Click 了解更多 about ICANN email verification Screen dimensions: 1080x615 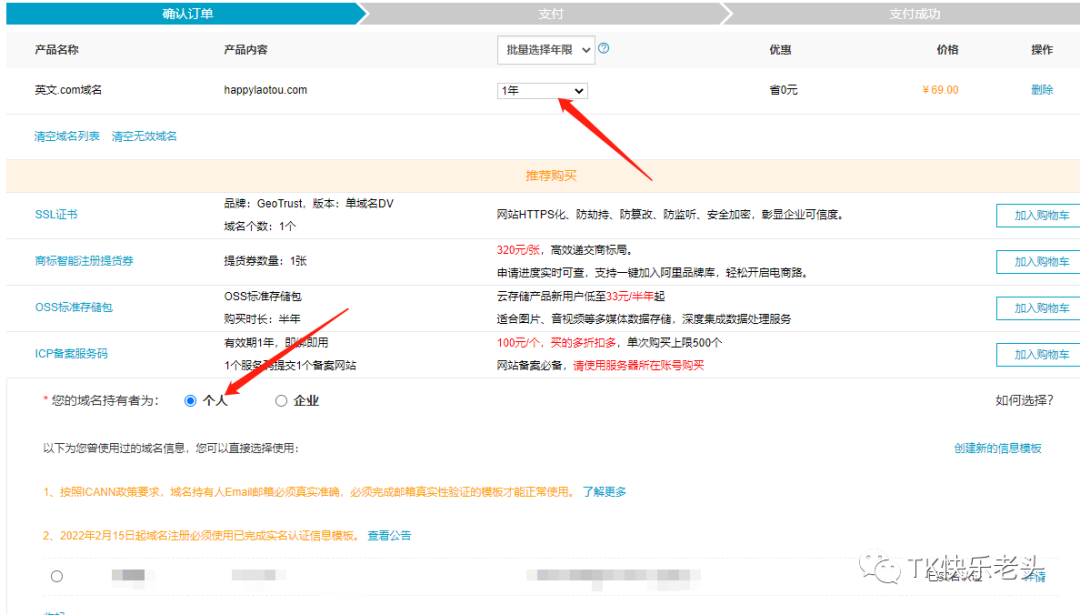tap(608, 490)
